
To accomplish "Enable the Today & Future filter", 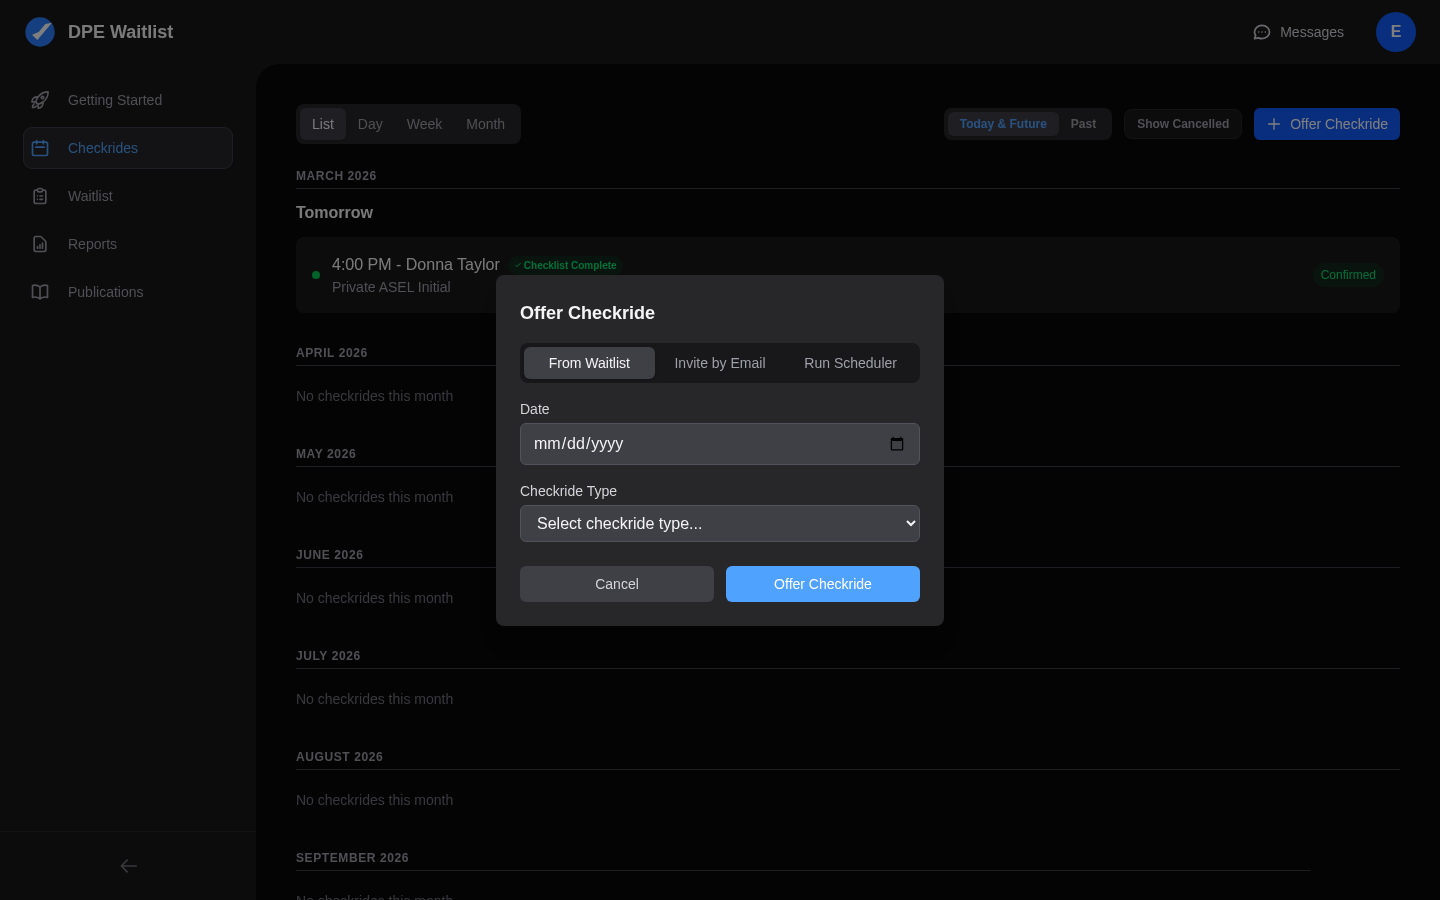I will click(x=1002, y=124).
